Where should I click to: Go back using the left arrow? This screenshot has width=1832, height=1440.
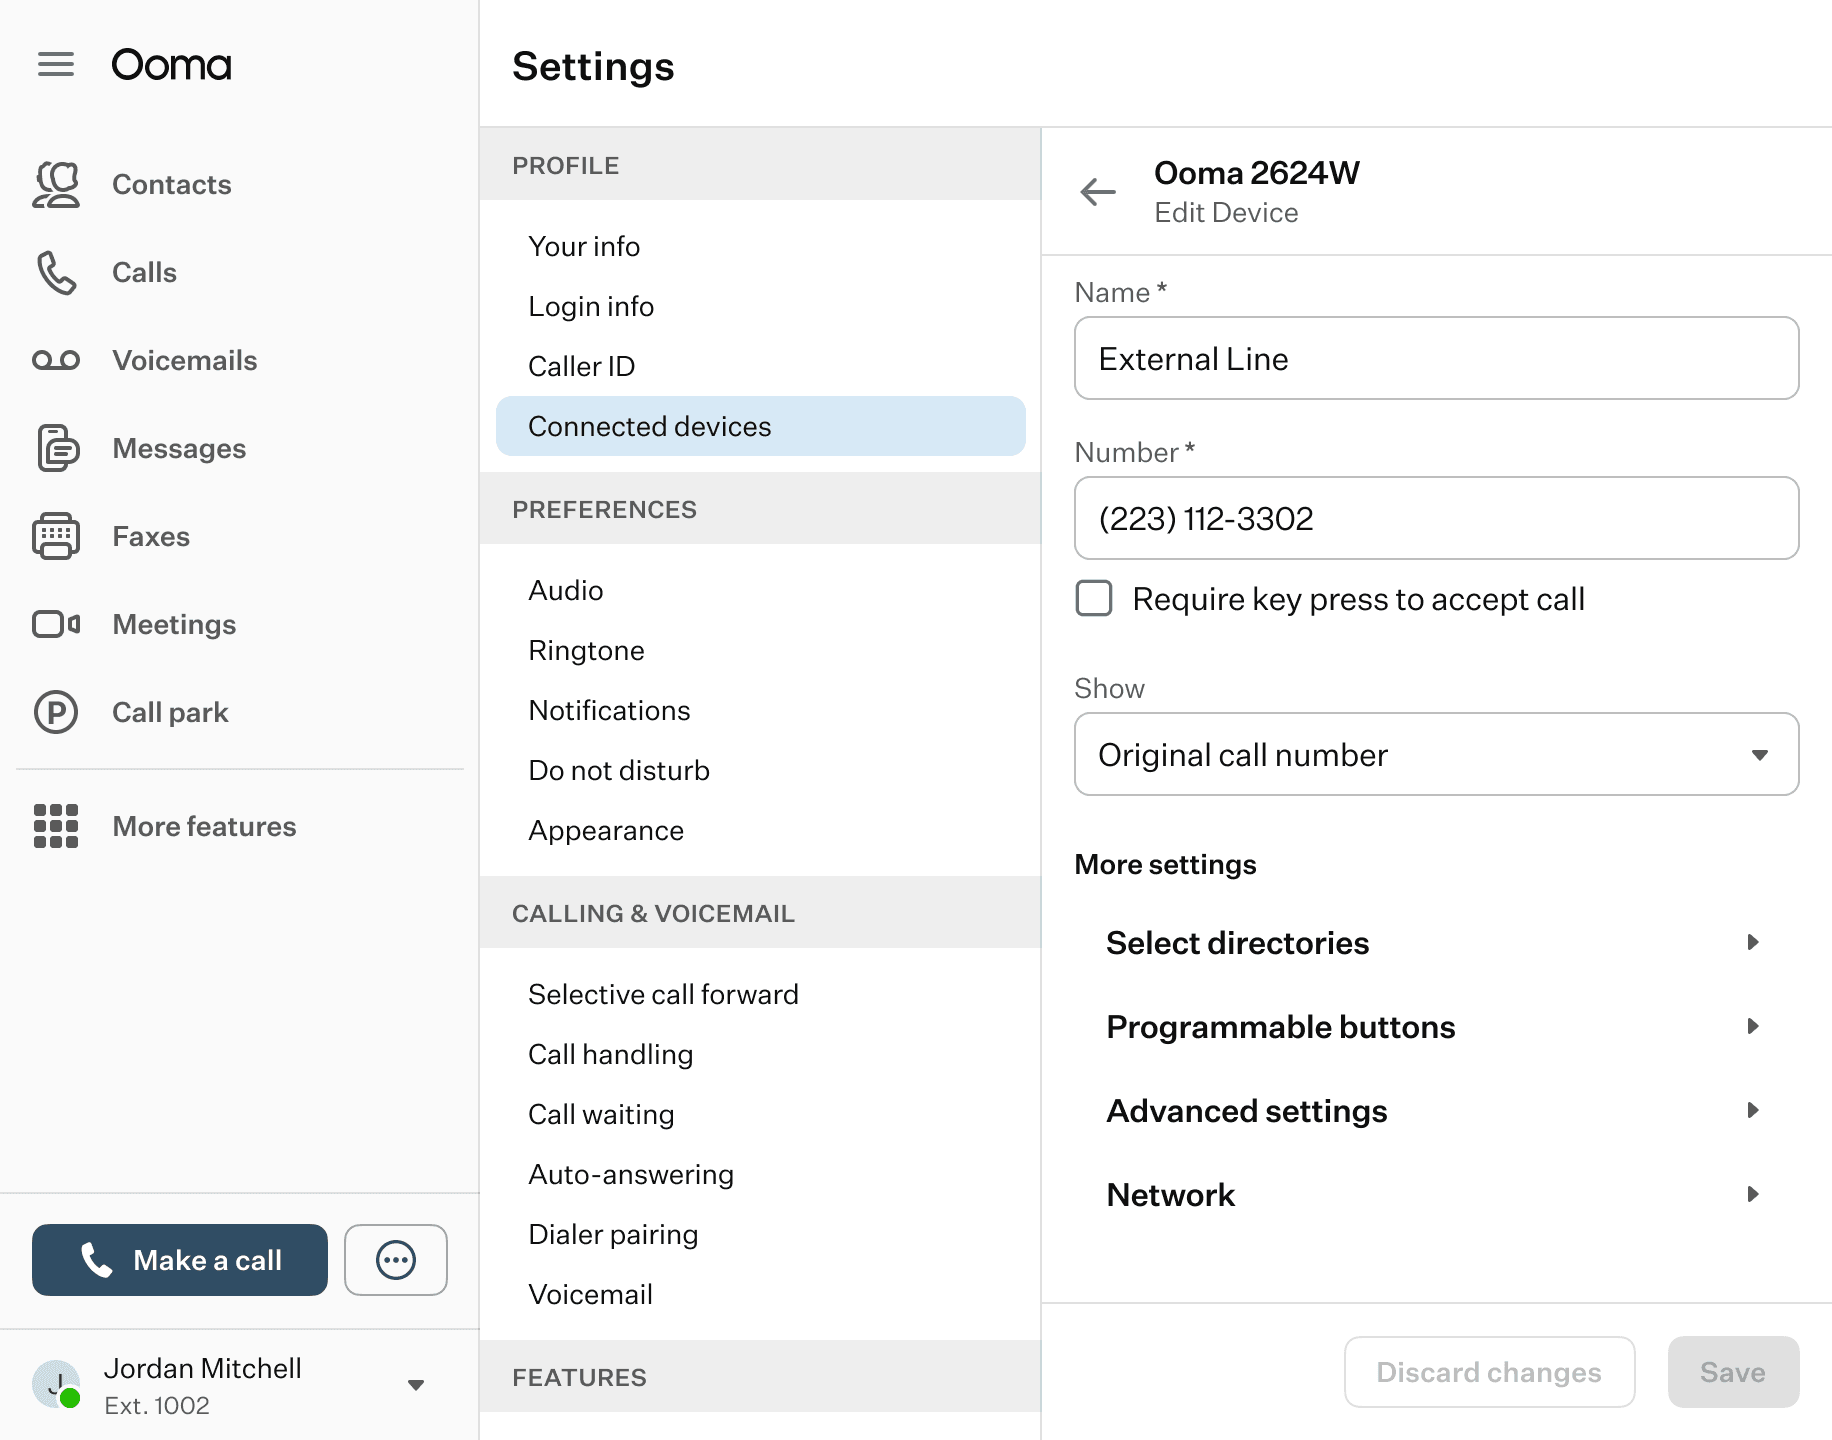1098,191
